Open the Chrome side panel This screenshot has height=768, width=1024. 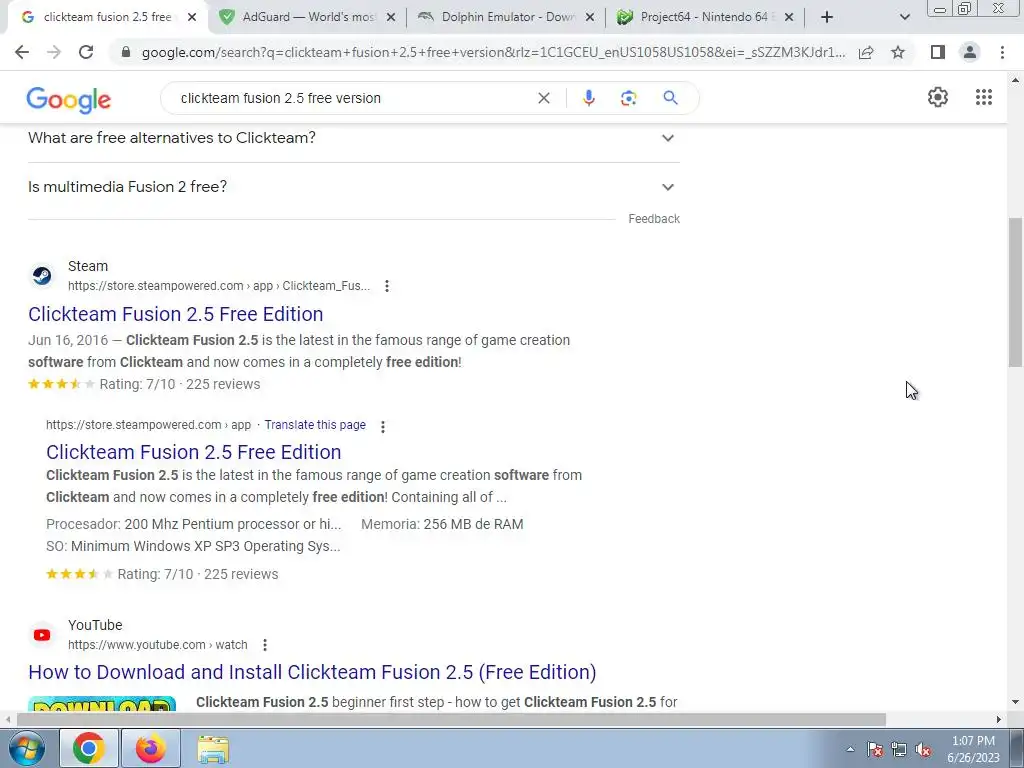[x=938, y=52]
